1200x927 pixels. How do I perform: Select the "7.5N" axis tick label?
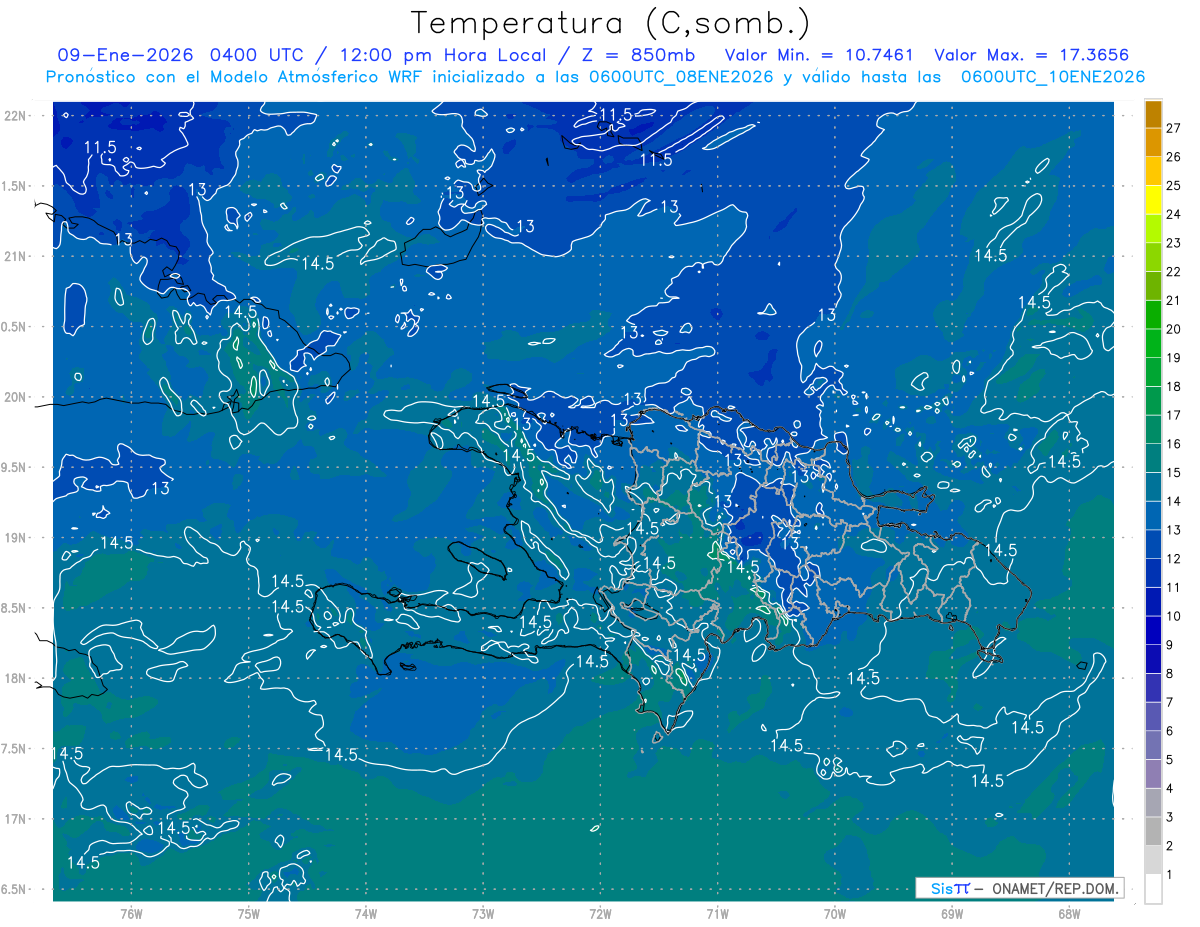pyautogui.click(x=15, y=749)
